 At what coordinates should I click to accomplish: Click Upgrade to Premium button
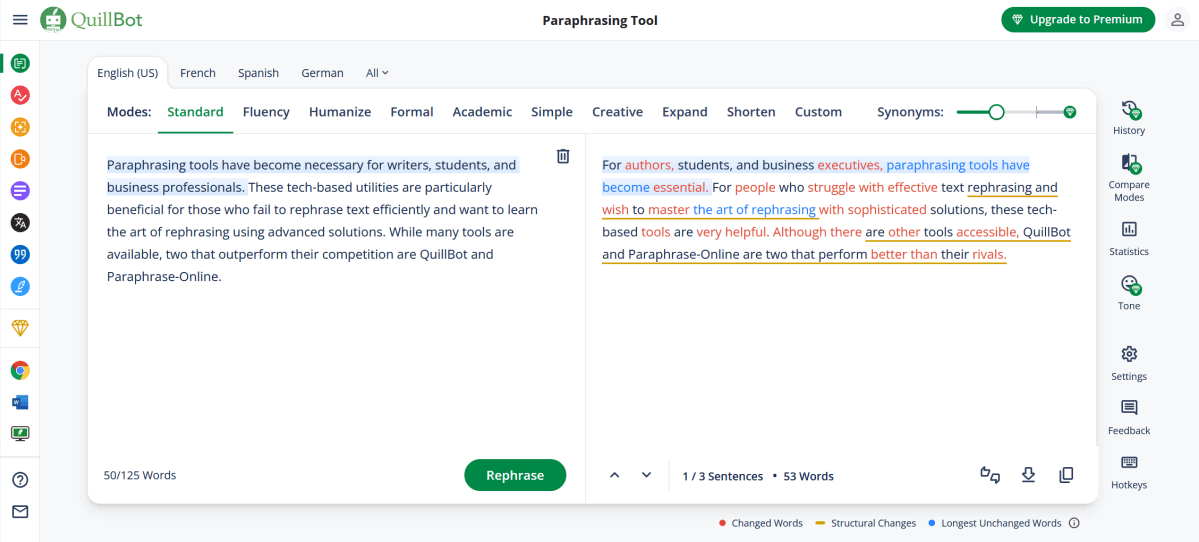tap(1078, 20)
